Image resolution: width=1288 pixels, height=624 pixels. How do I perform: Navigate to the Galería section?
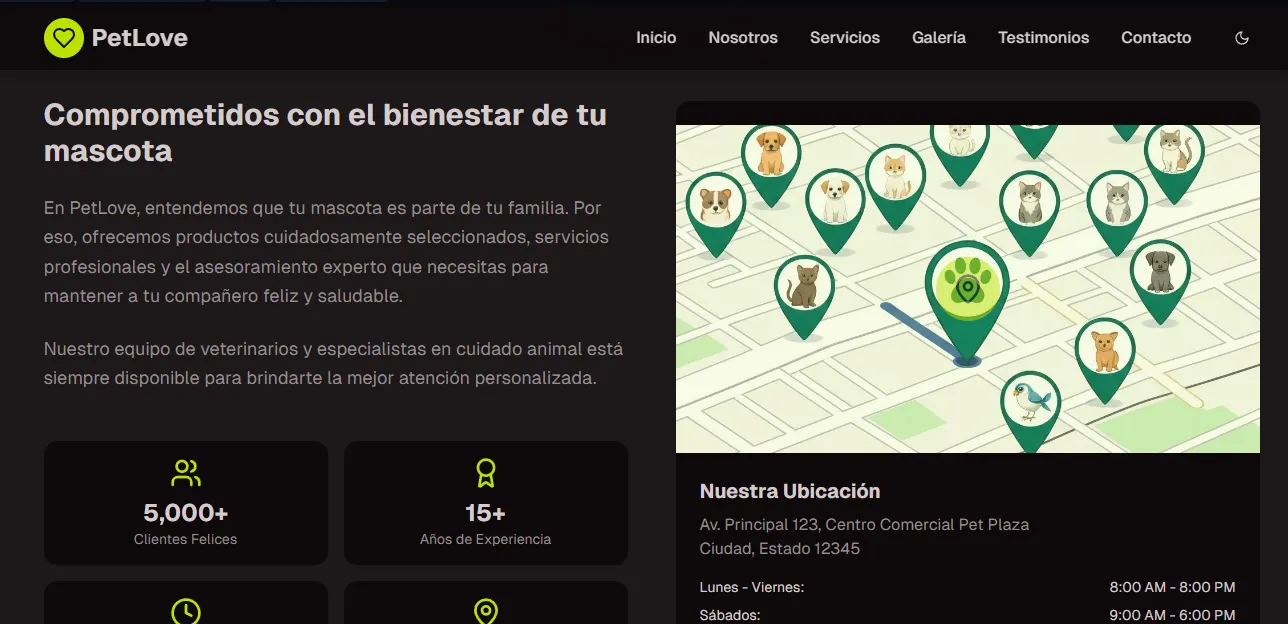(x=939, y=38)
